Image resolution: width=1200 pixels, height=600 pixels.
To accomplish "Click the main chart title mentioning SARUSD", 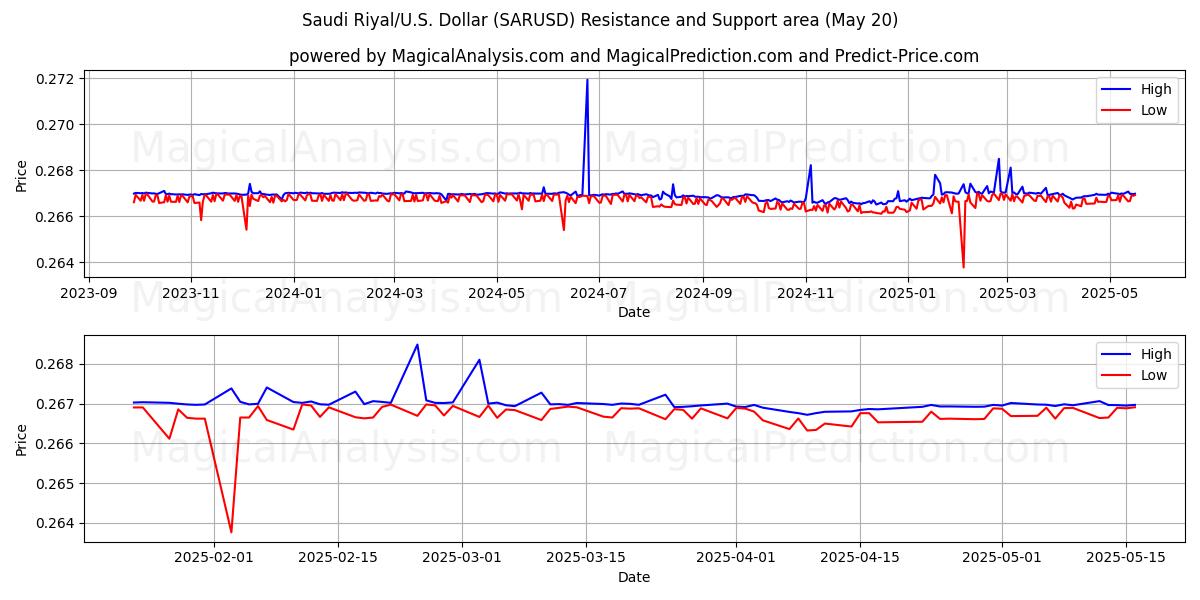I will pyautogui.click(x=600, y=20).
